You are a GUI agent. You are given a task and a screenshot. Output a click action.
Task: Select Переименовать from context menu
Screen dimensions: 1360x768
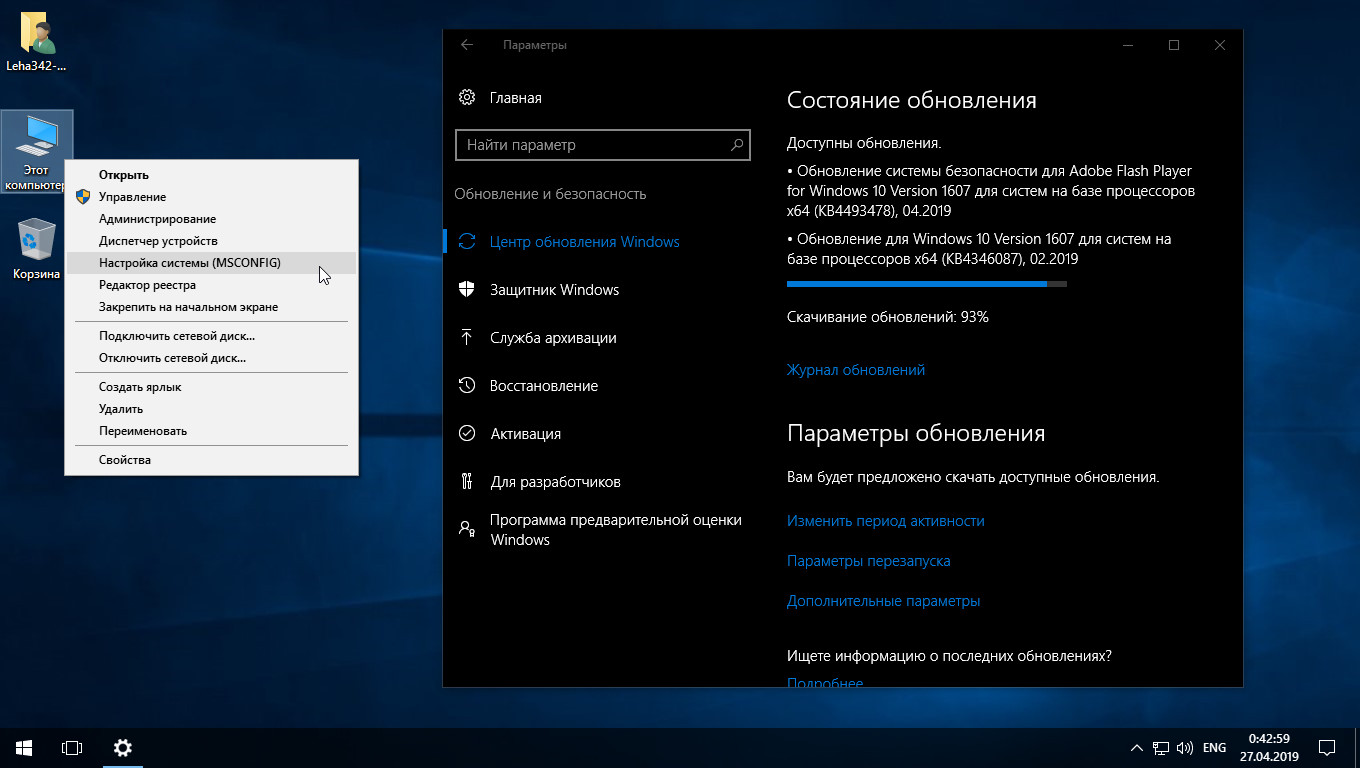[x=211, y=431]
